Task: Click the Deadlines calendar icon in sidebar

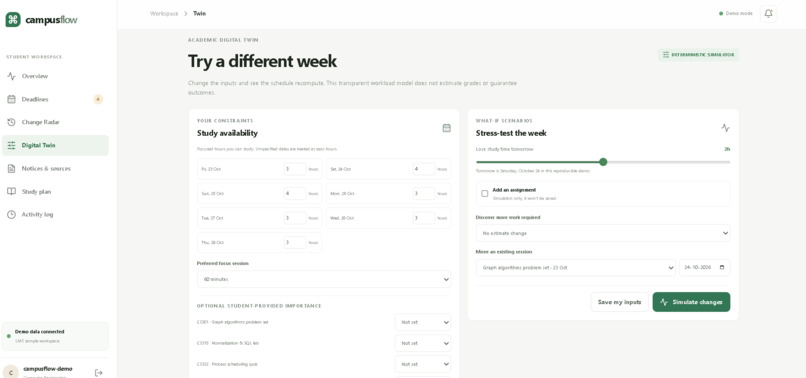Action: [x=11, y=99]
